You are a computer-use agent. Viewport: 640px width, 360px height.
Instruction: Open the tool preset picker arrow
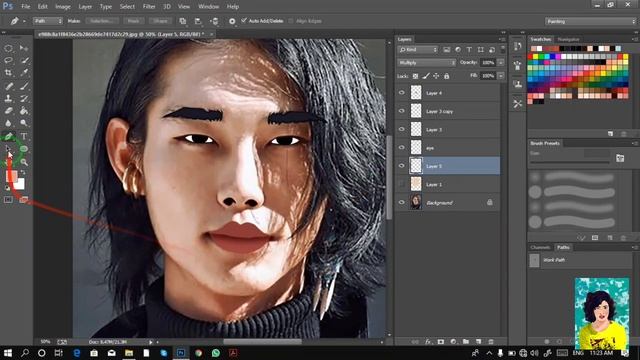click(24, 21)
